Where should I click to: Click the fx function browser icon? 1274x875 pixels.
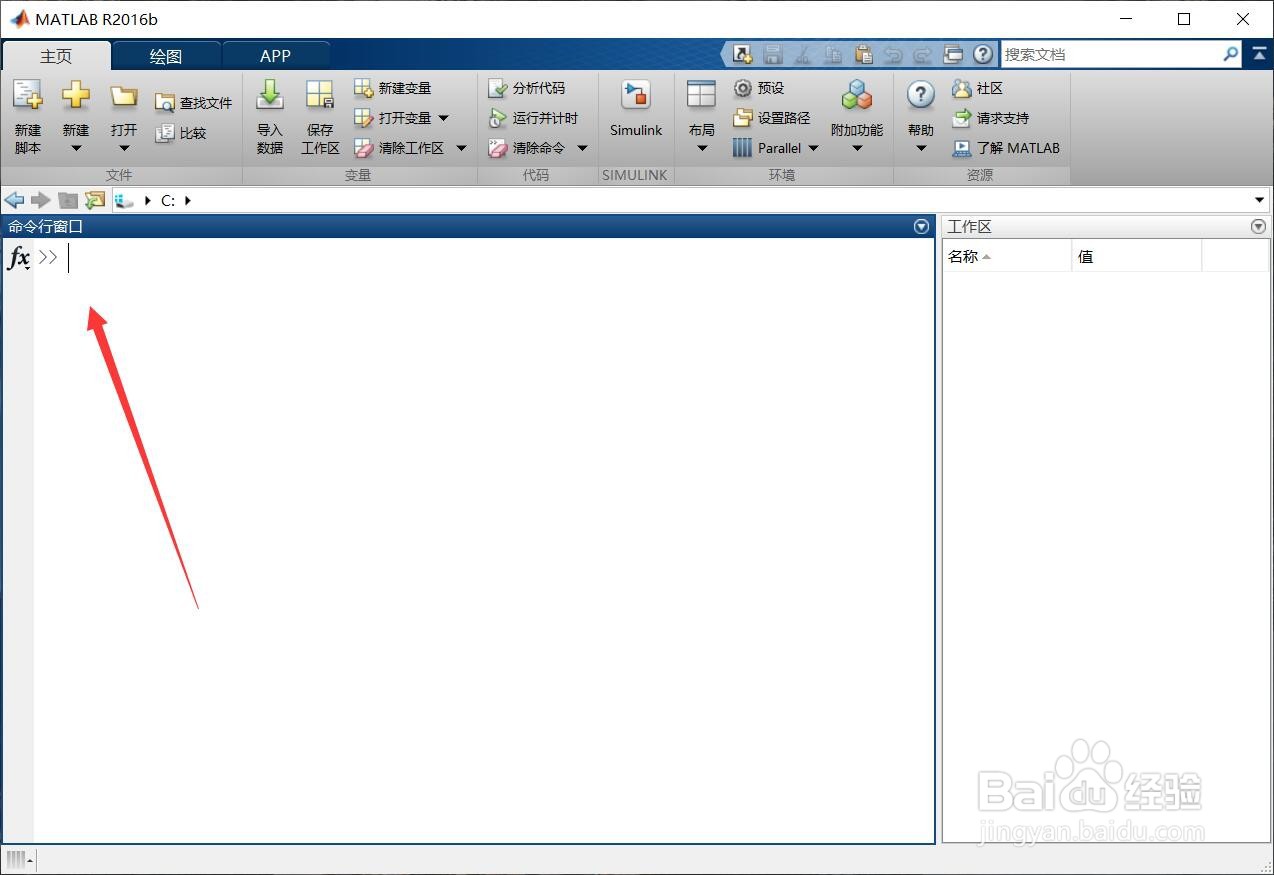[x=18, y=258]
